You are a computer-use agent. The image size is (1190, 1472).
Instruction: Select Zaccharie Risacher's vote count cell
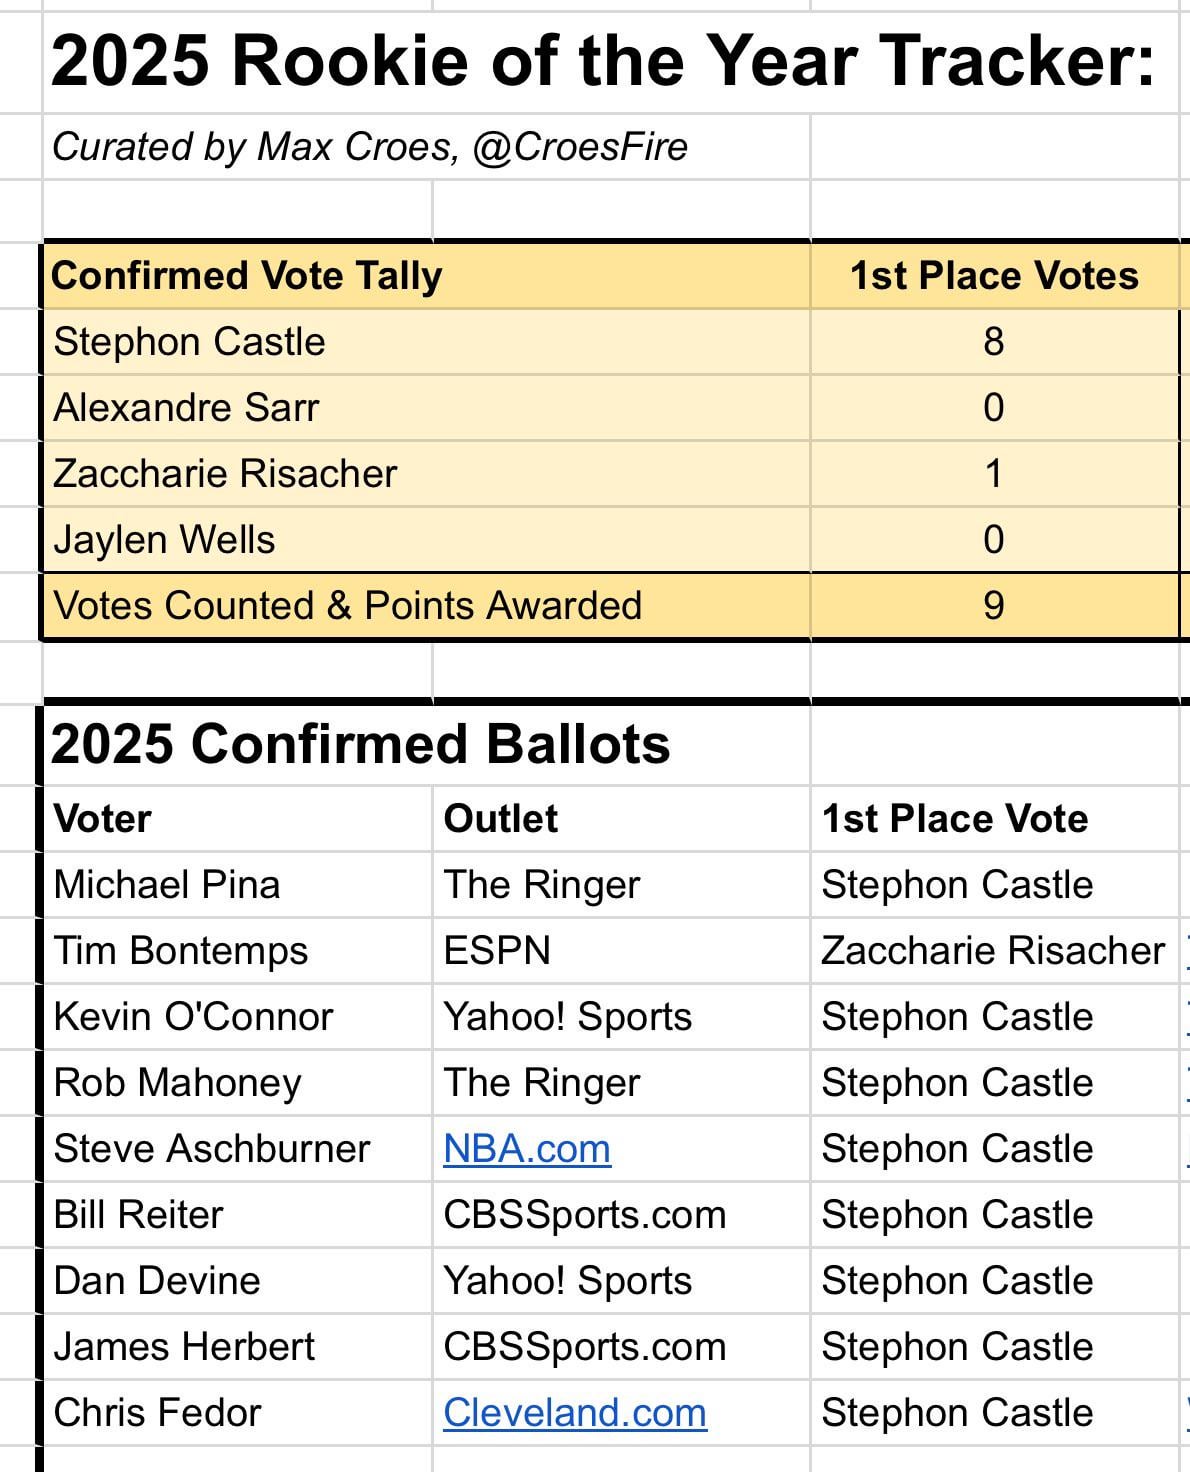click(x=993, y=474)
